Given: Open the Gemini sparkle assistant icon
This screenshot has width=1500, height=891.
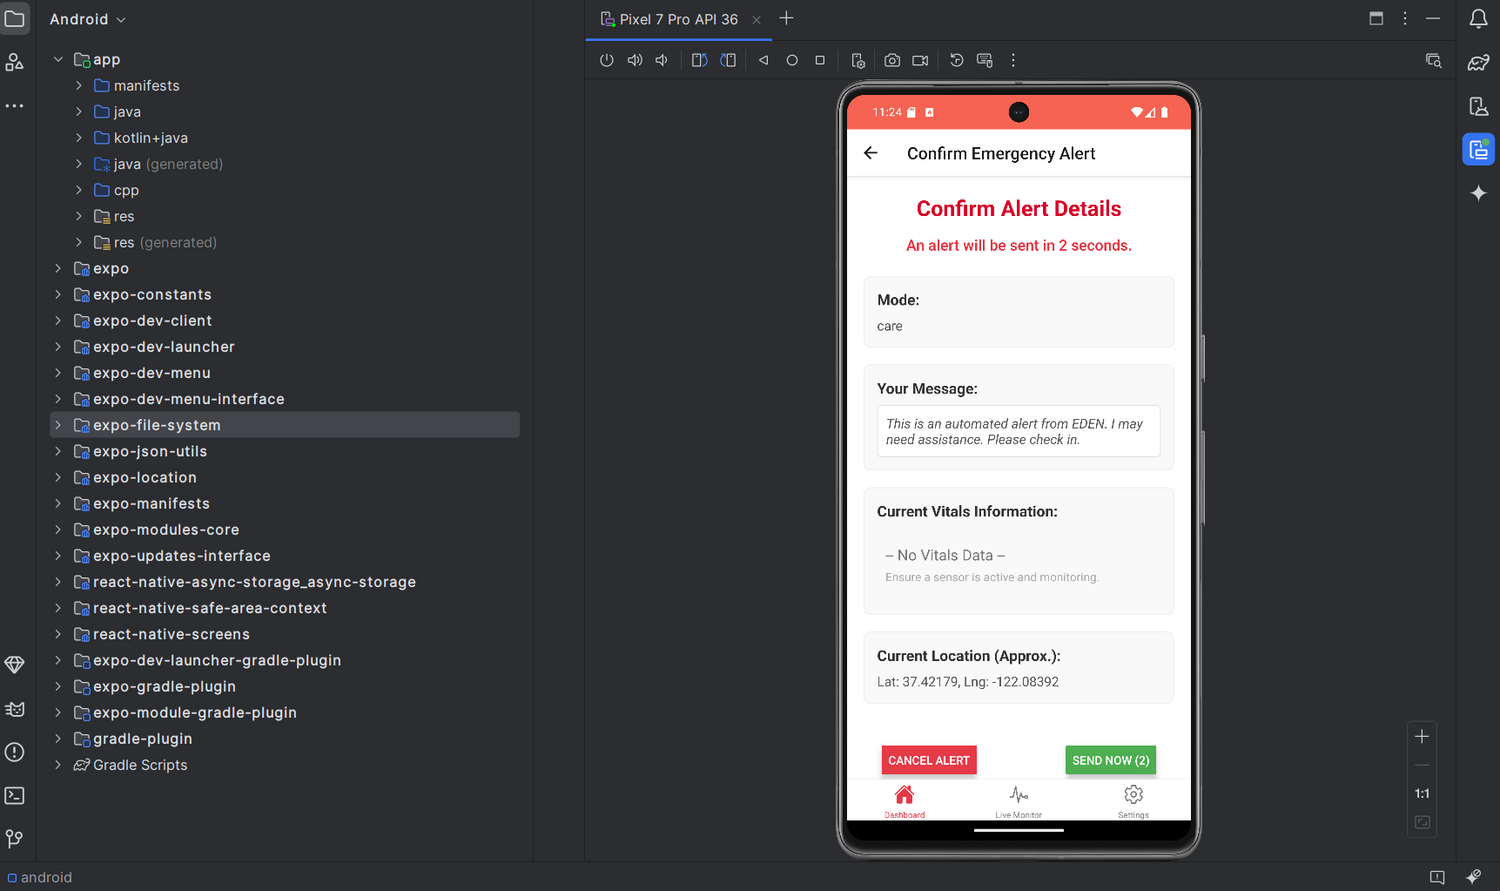Looking at the screenshot, I should point(1478,193).
